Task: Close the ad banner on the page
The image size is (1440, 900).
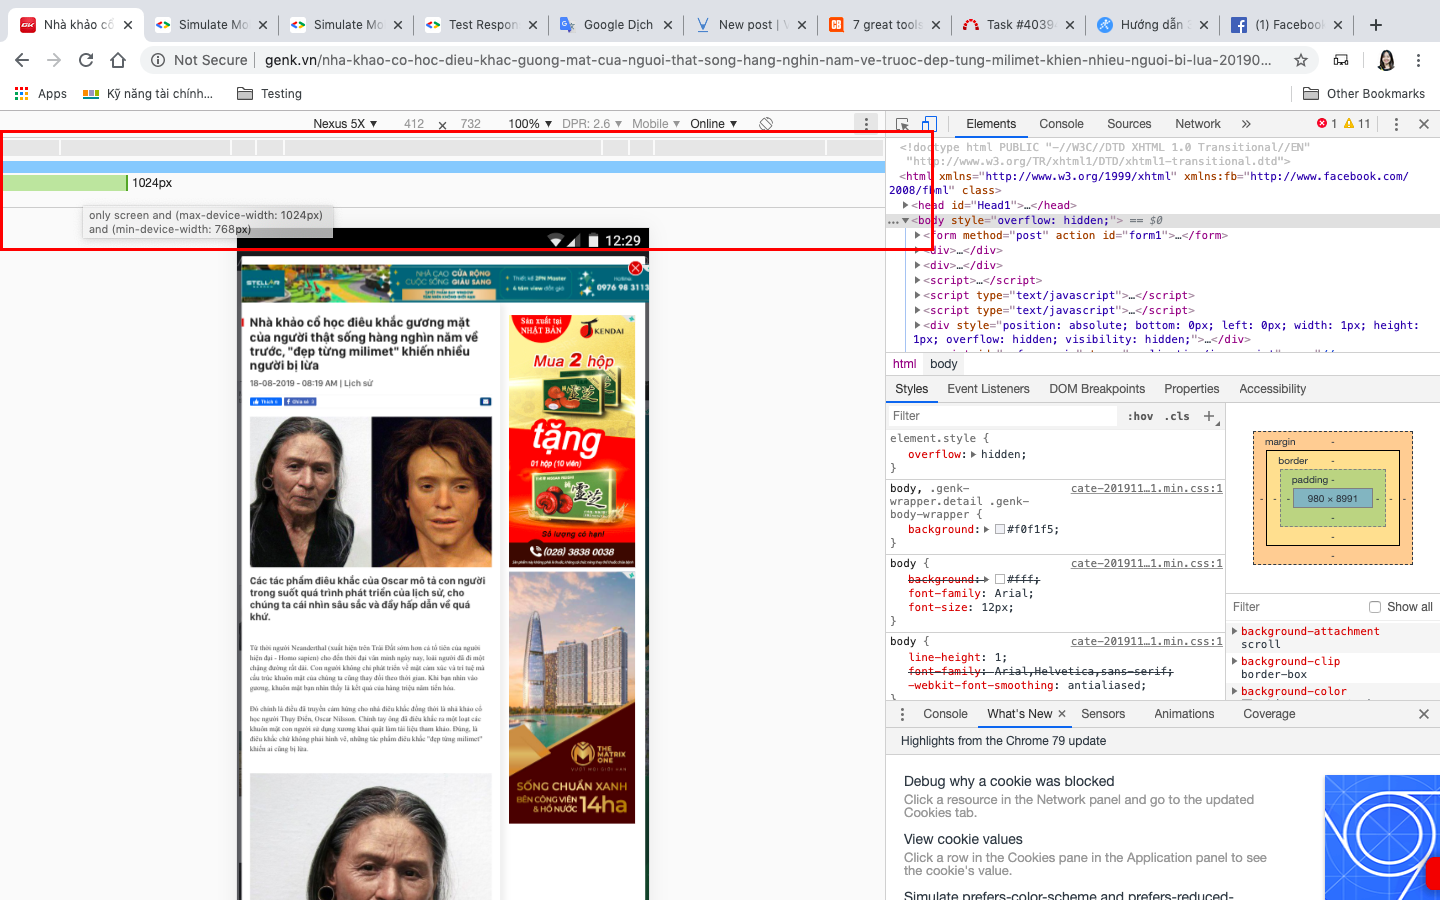Action: click(x=636, y=268)
